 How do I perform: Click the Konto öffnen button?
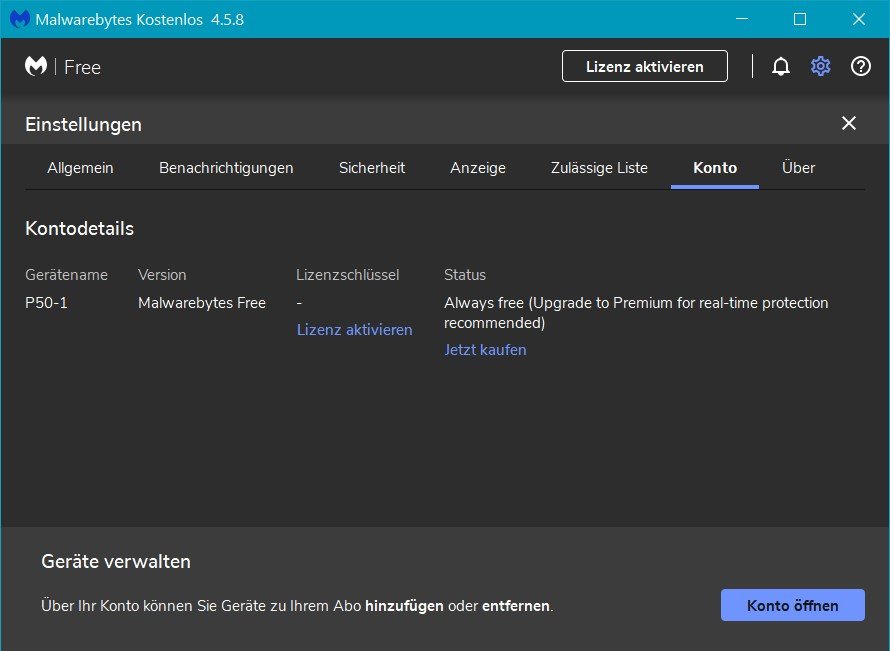792,605
